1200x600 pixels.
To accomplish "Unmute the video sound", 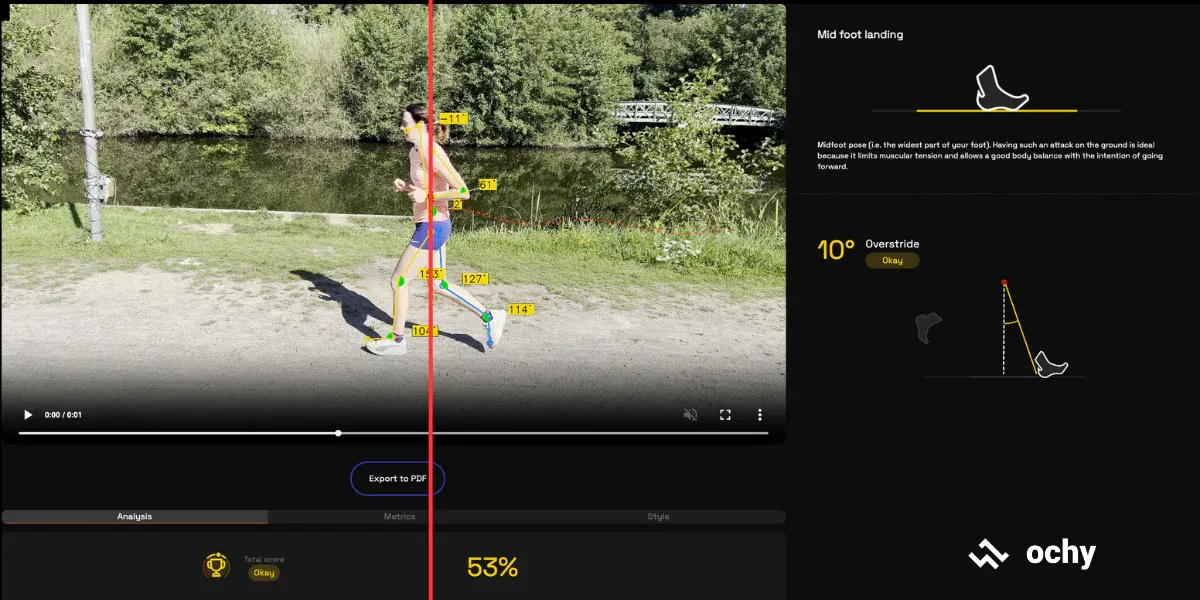I will click(x=691, y=415).
